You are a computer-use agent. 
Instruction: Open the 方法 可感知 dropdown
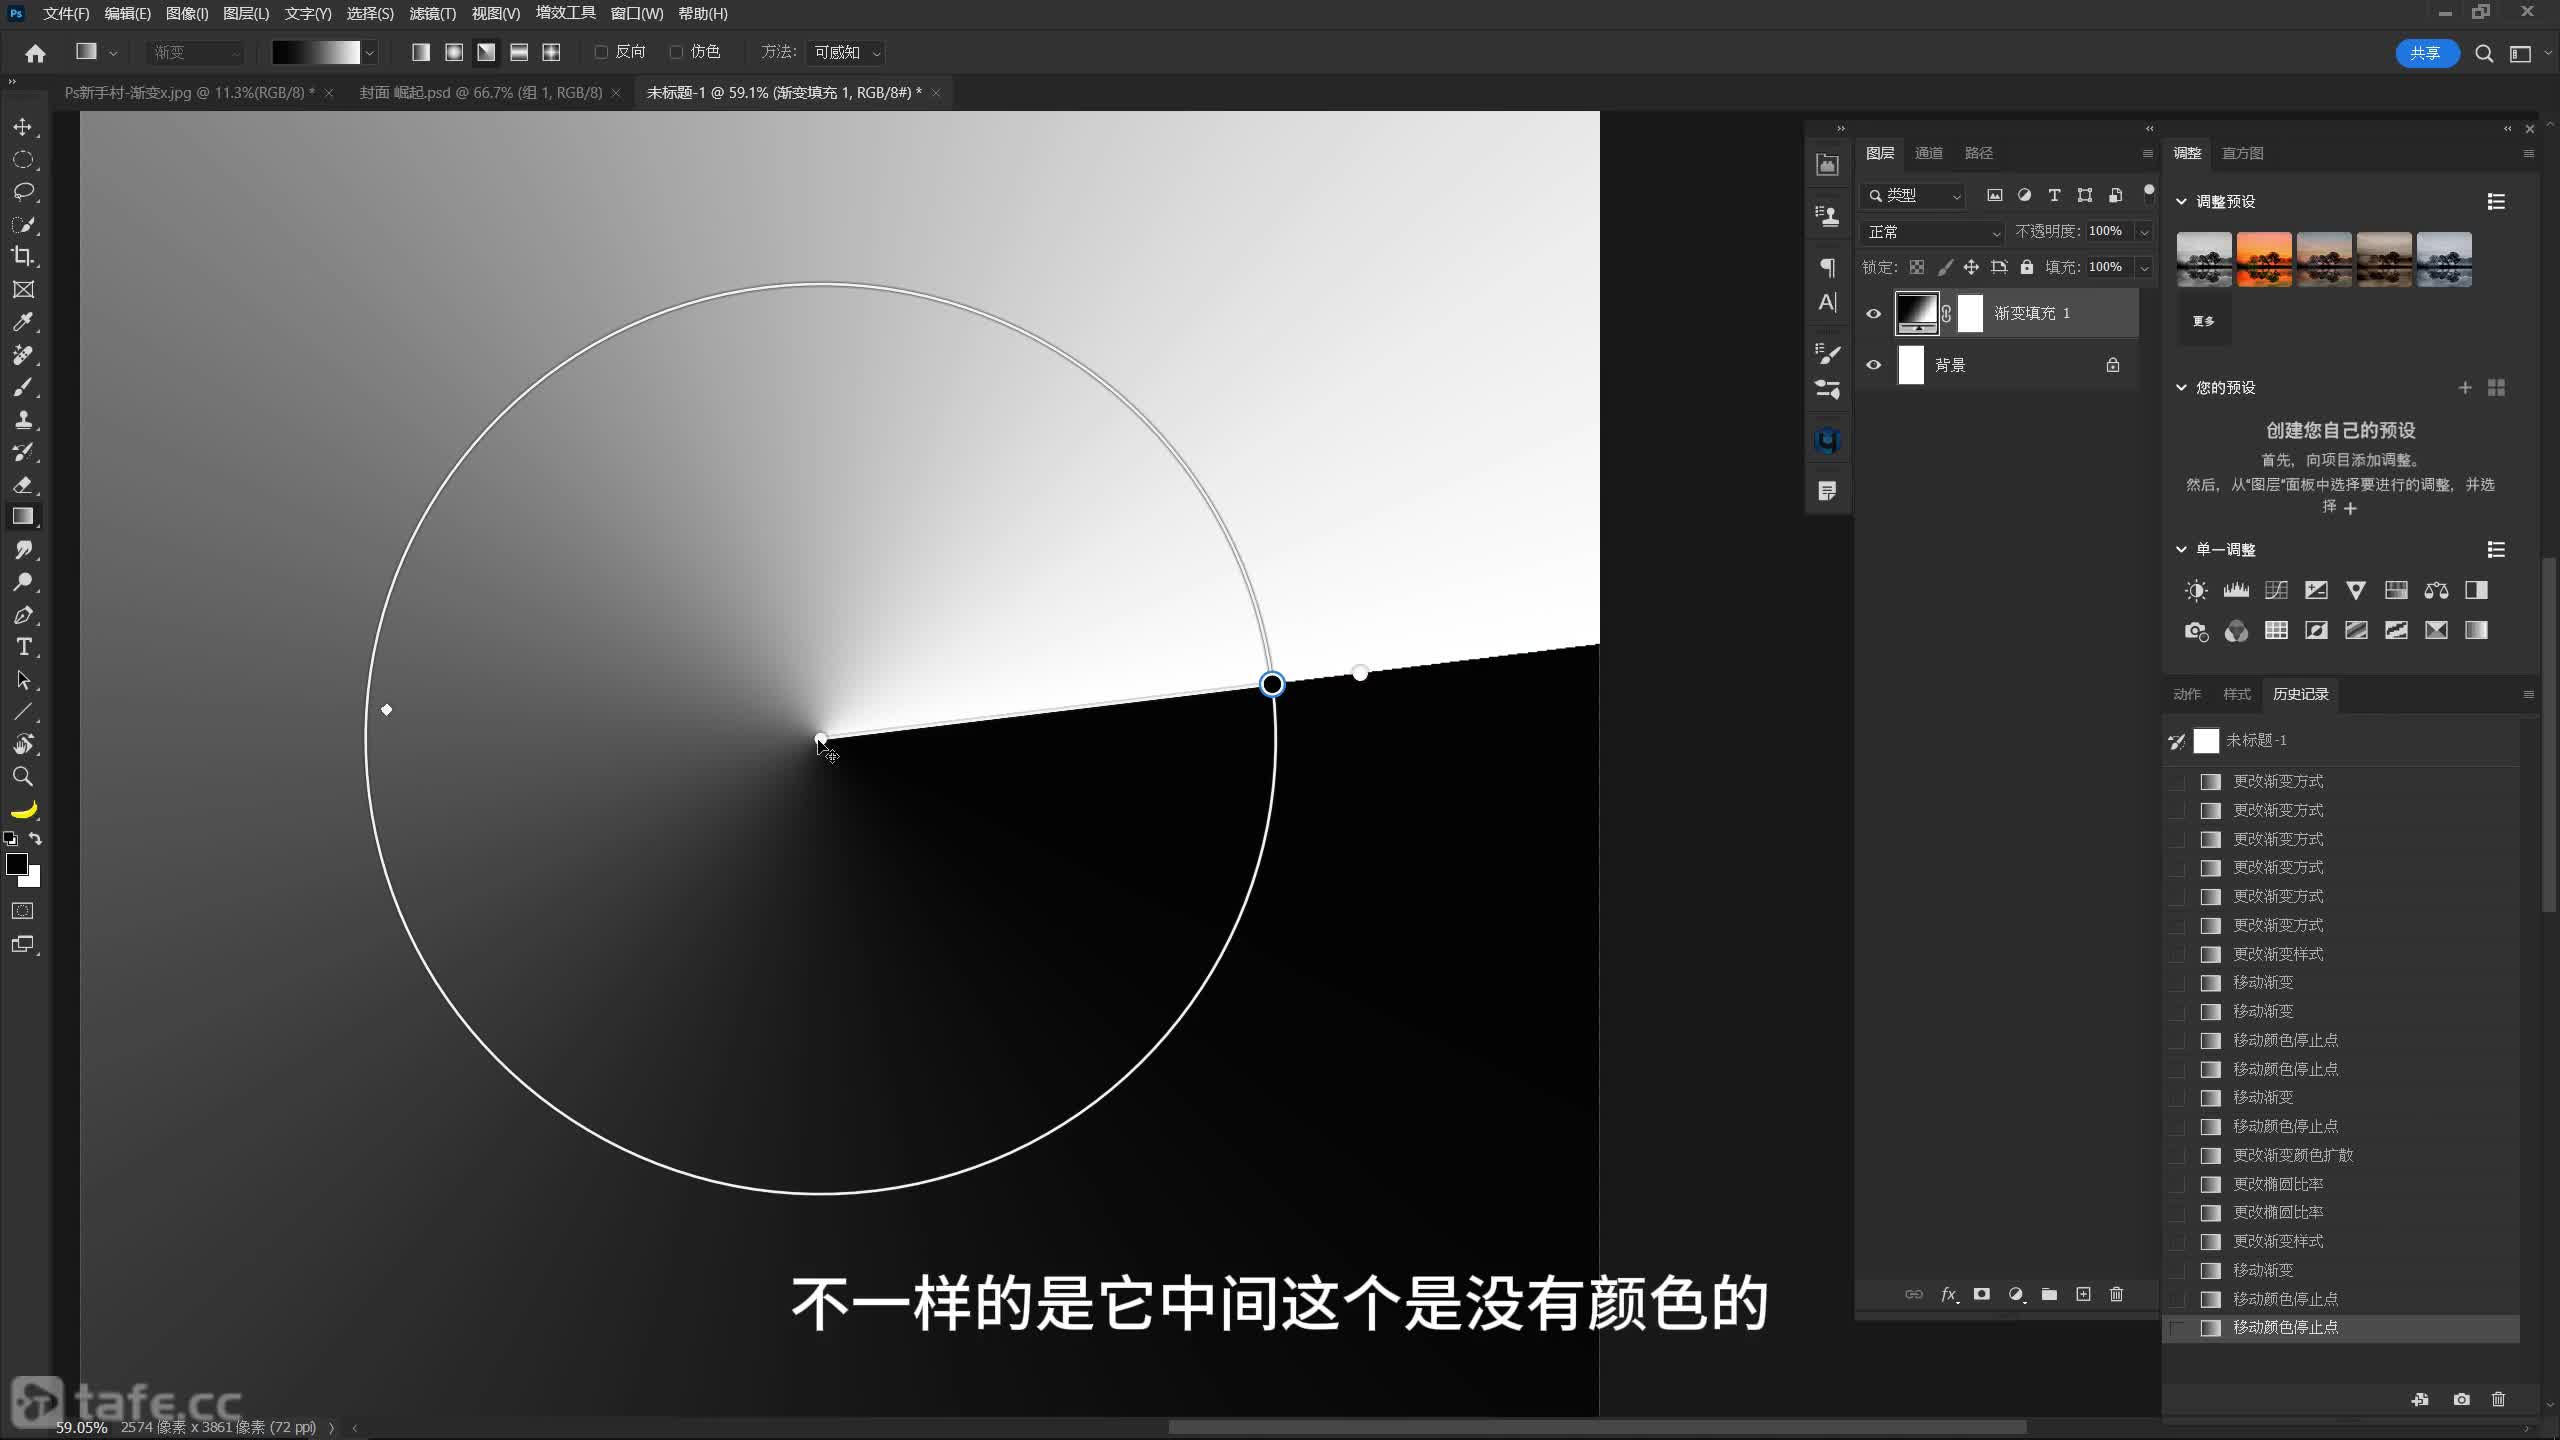coord(847,52)
